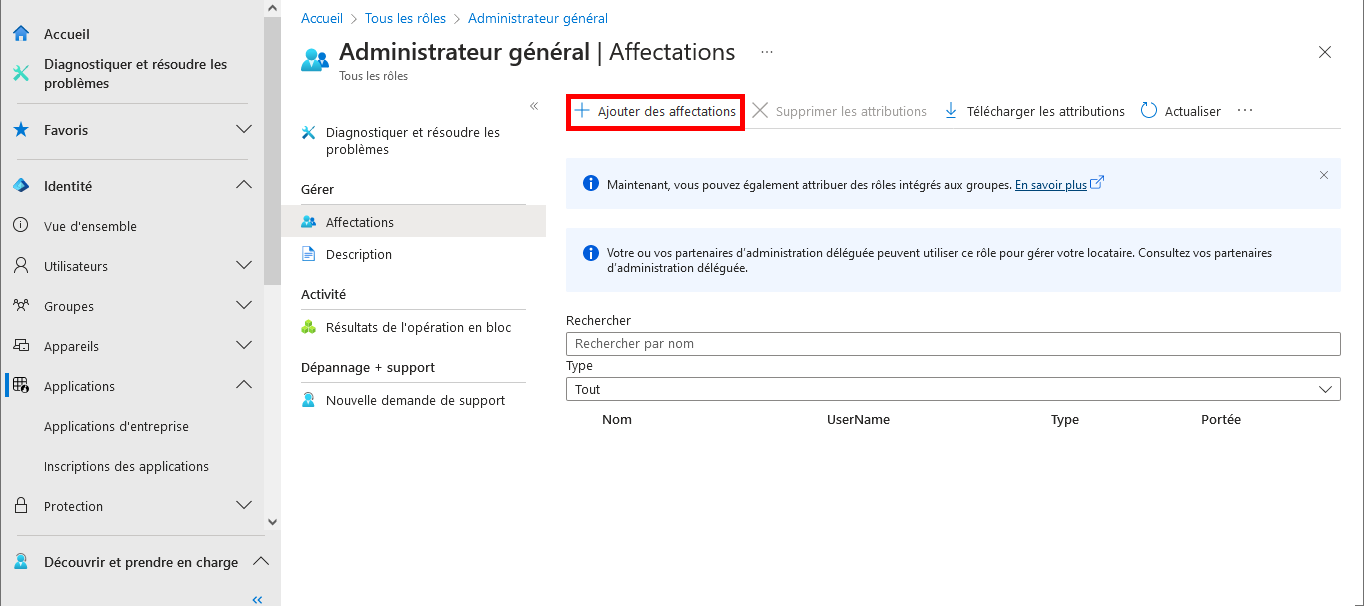Click Ajouter des affectations
Image resolution: width=1364 pixels, height=606 pixels.
coord(654,111)
